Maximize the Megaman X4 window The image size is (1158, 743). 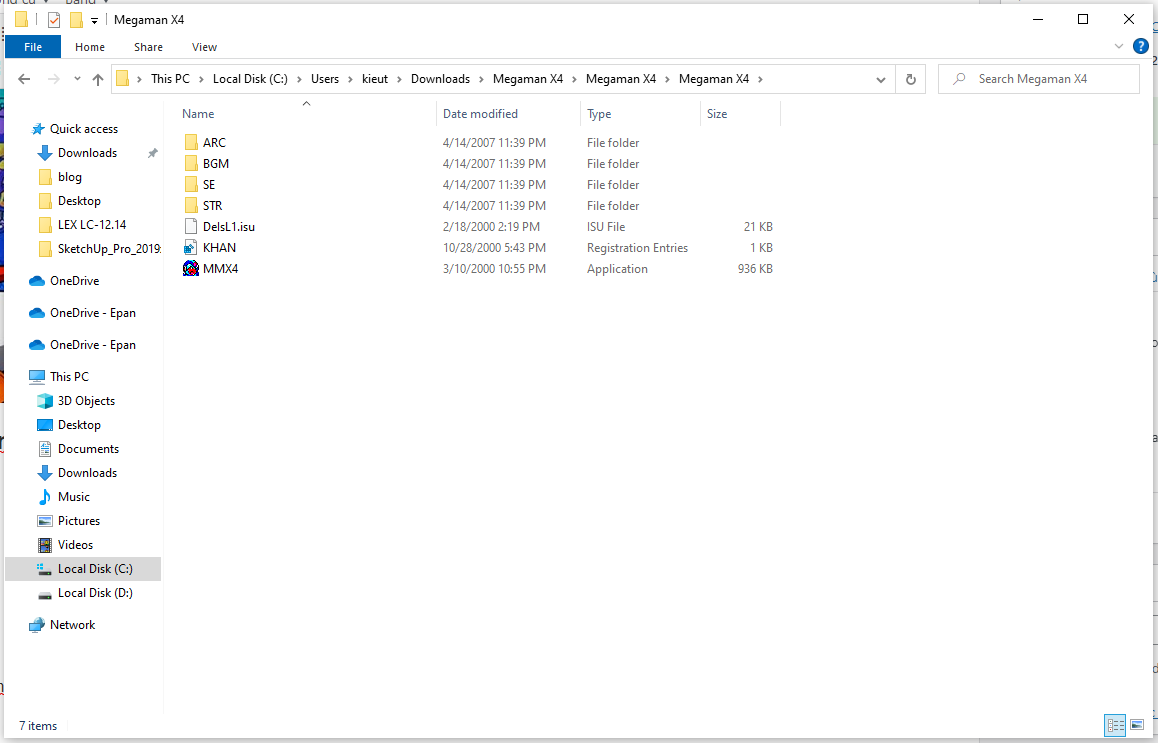click(1083, 19)
